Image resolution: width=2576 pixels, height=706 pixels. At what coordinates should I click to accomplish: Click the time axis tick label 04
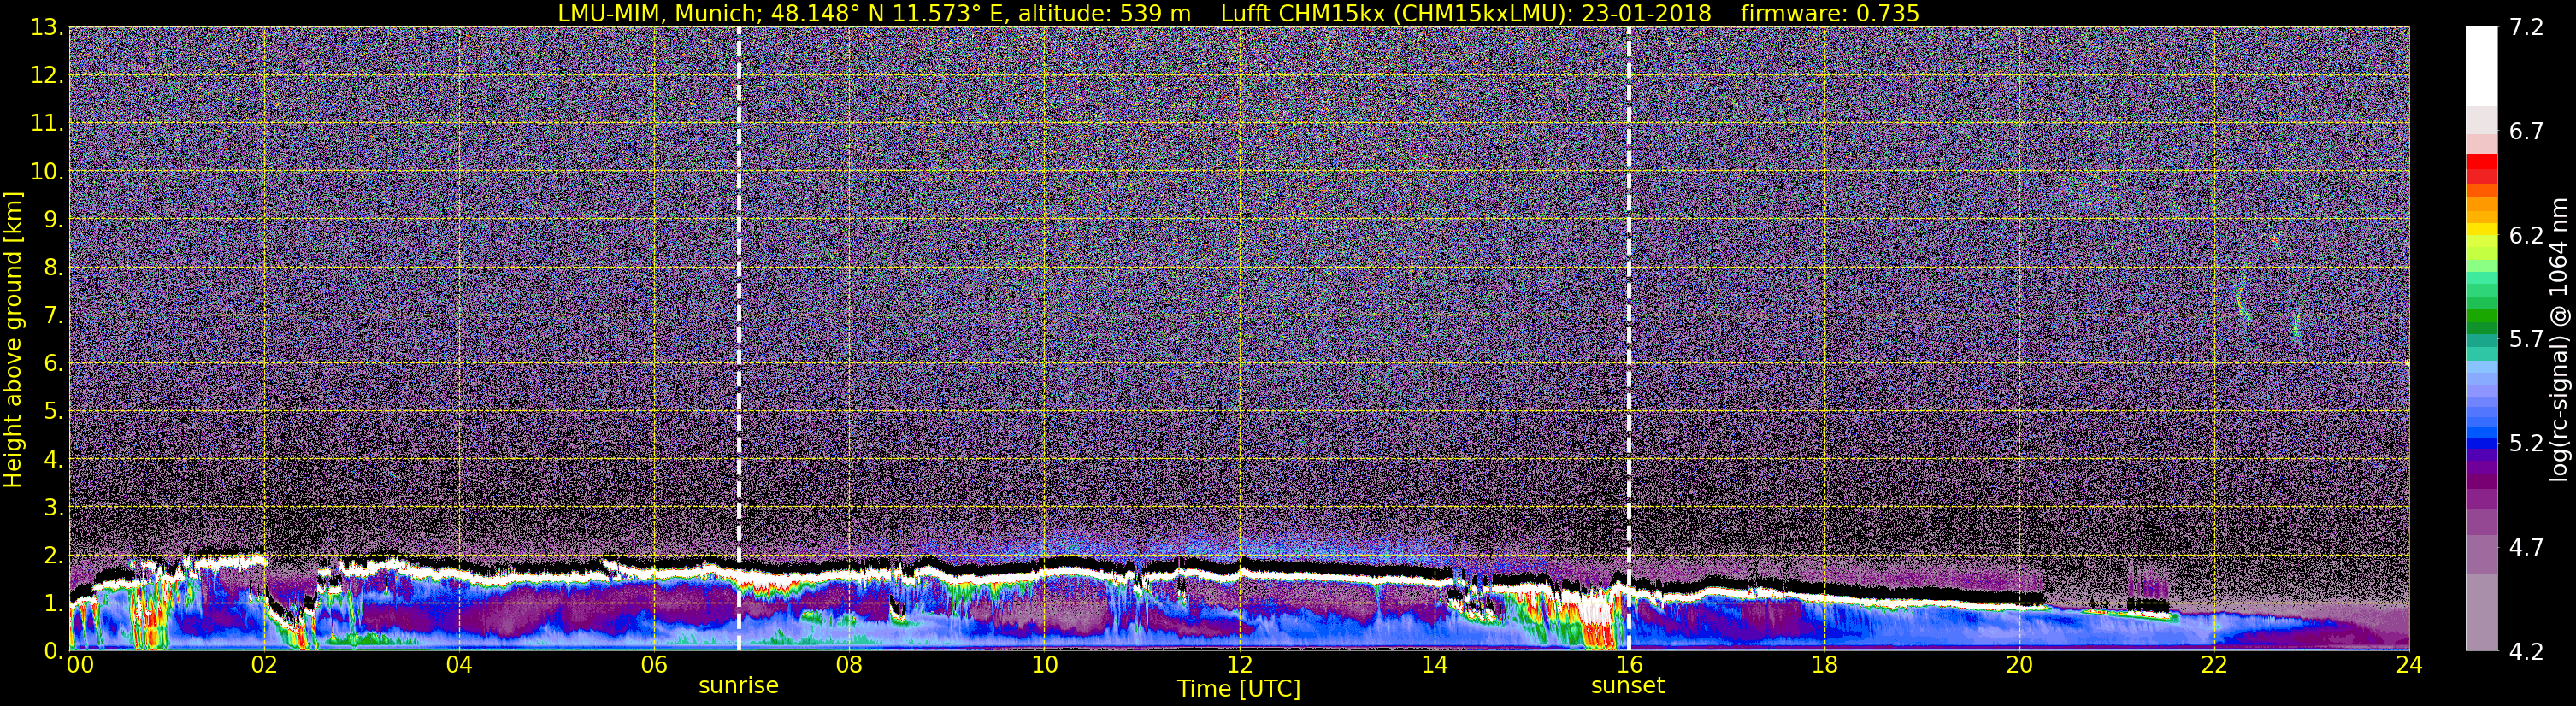[459, 665]
